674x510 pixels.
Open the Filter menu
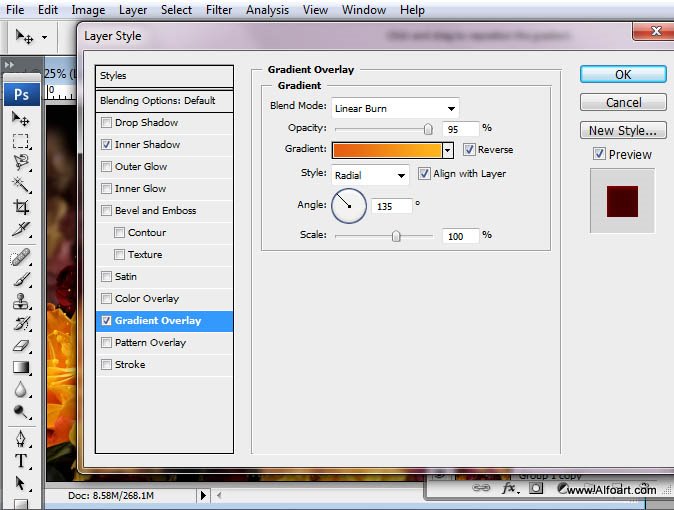click(219, 9)
